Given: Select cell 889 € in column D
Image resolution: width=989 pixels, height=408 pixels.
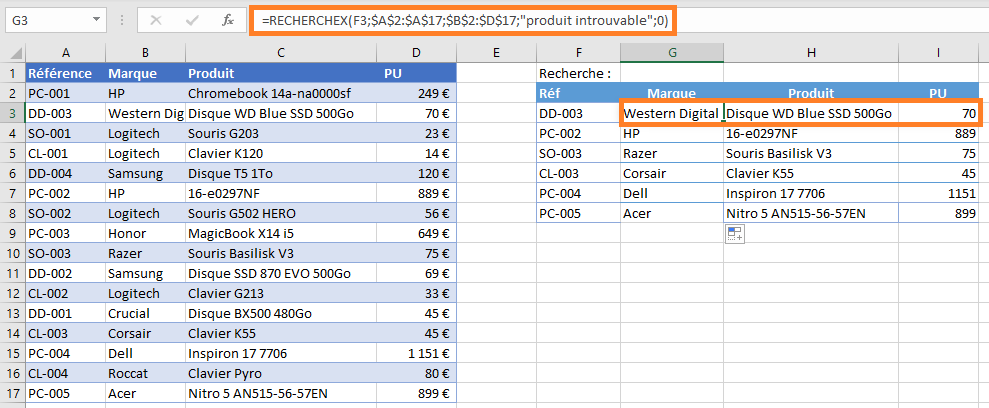Looking at the screenshot, I should point(416,194).
